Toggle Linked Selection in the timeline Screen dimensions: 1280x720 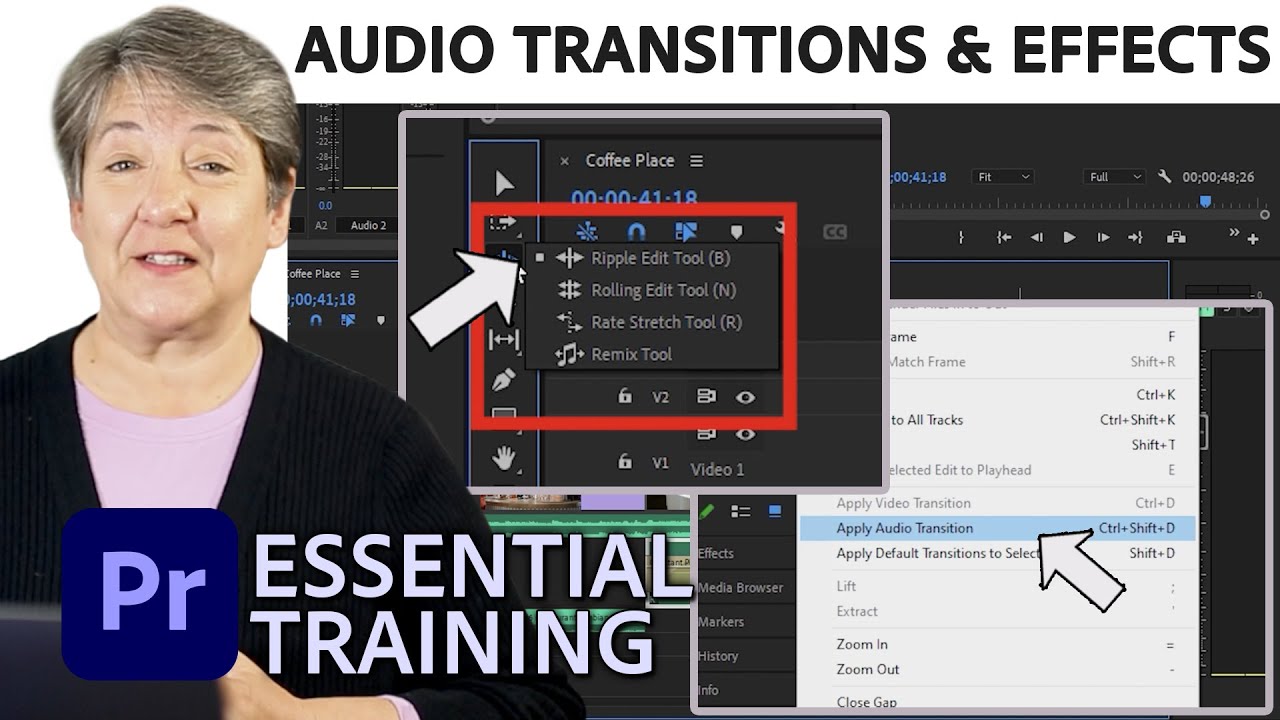click(685, 231)
